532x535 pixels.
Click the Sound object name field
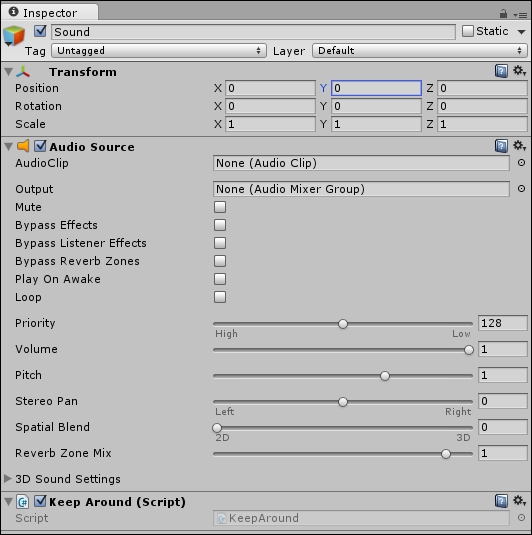click(253, 32)
